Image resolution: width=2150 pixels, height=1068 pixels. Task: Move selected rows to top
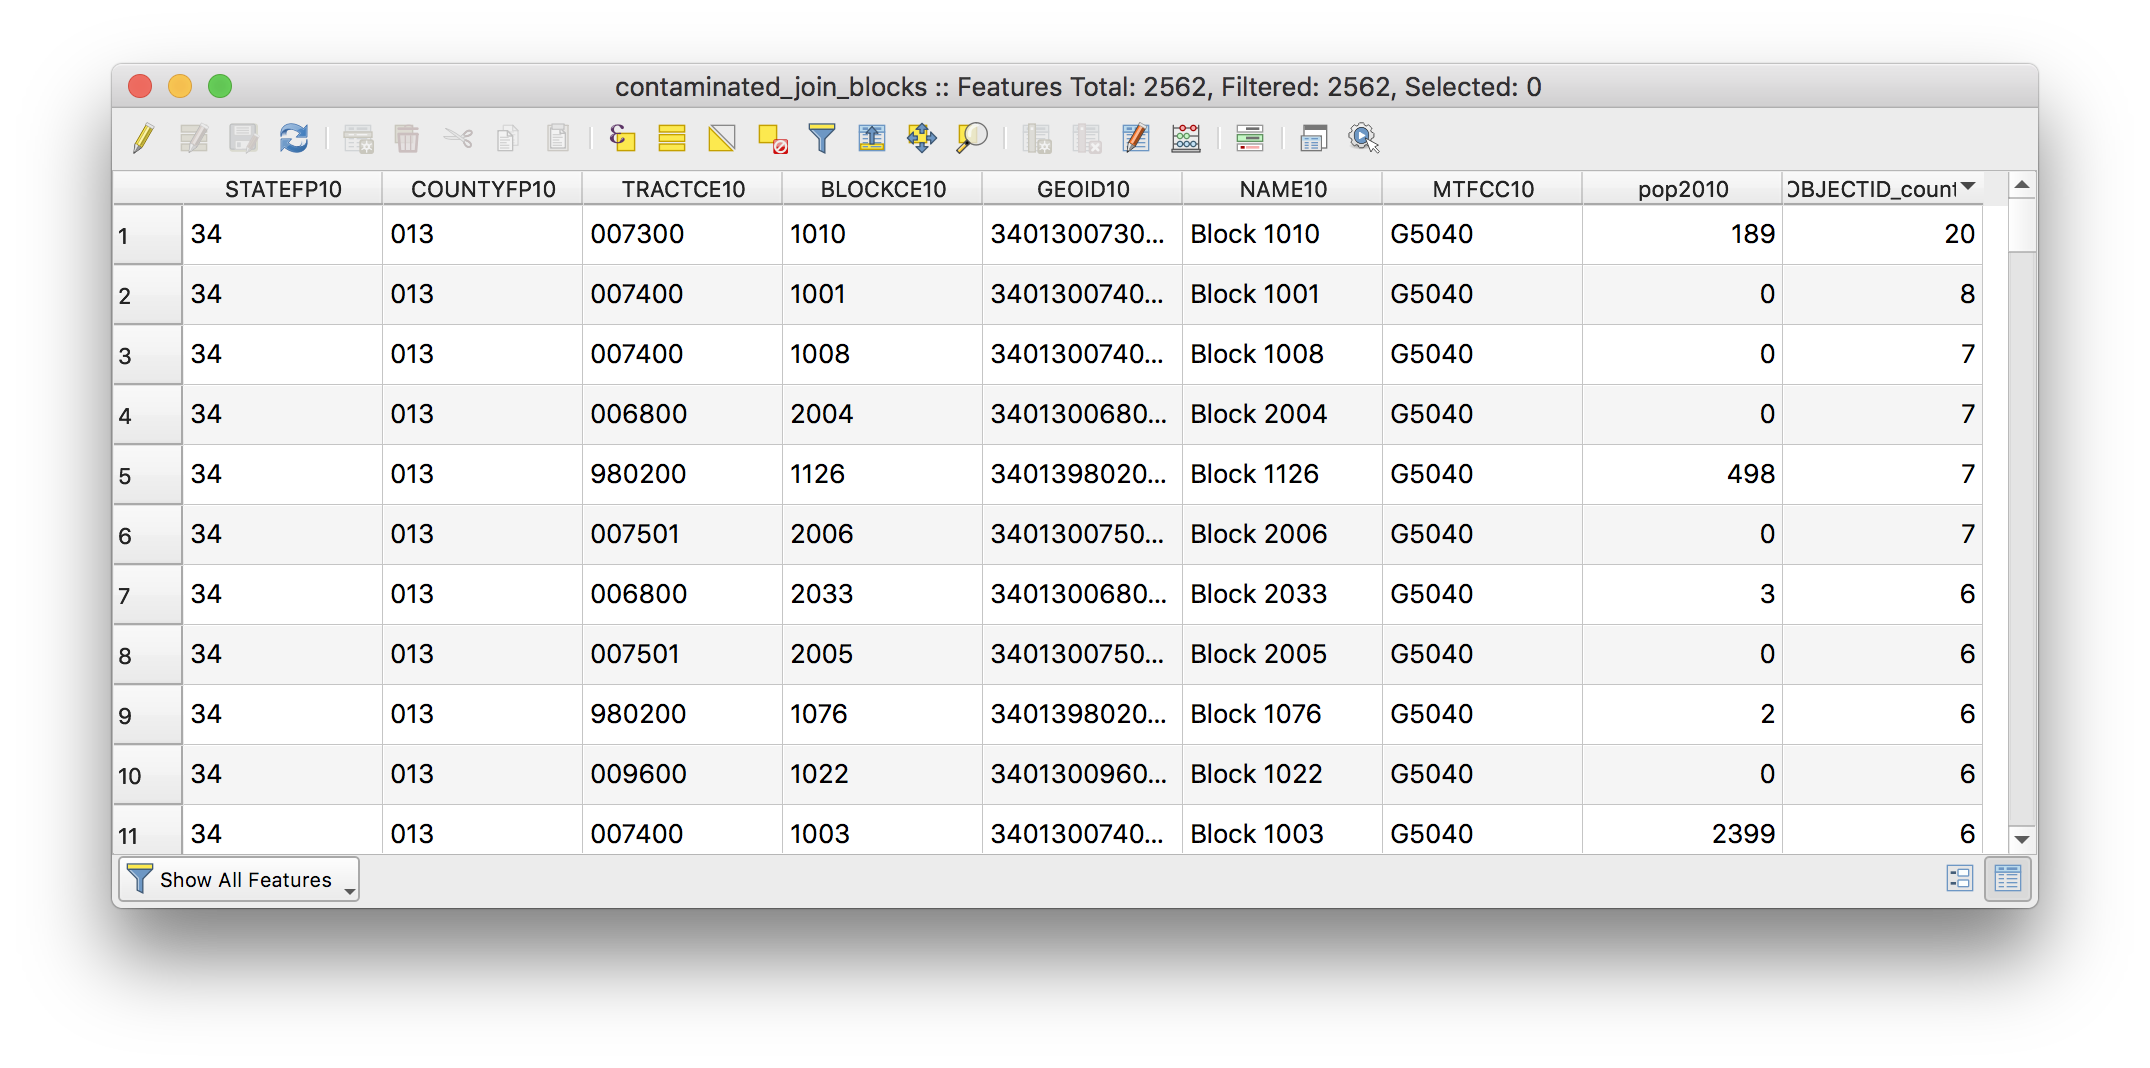871,138
